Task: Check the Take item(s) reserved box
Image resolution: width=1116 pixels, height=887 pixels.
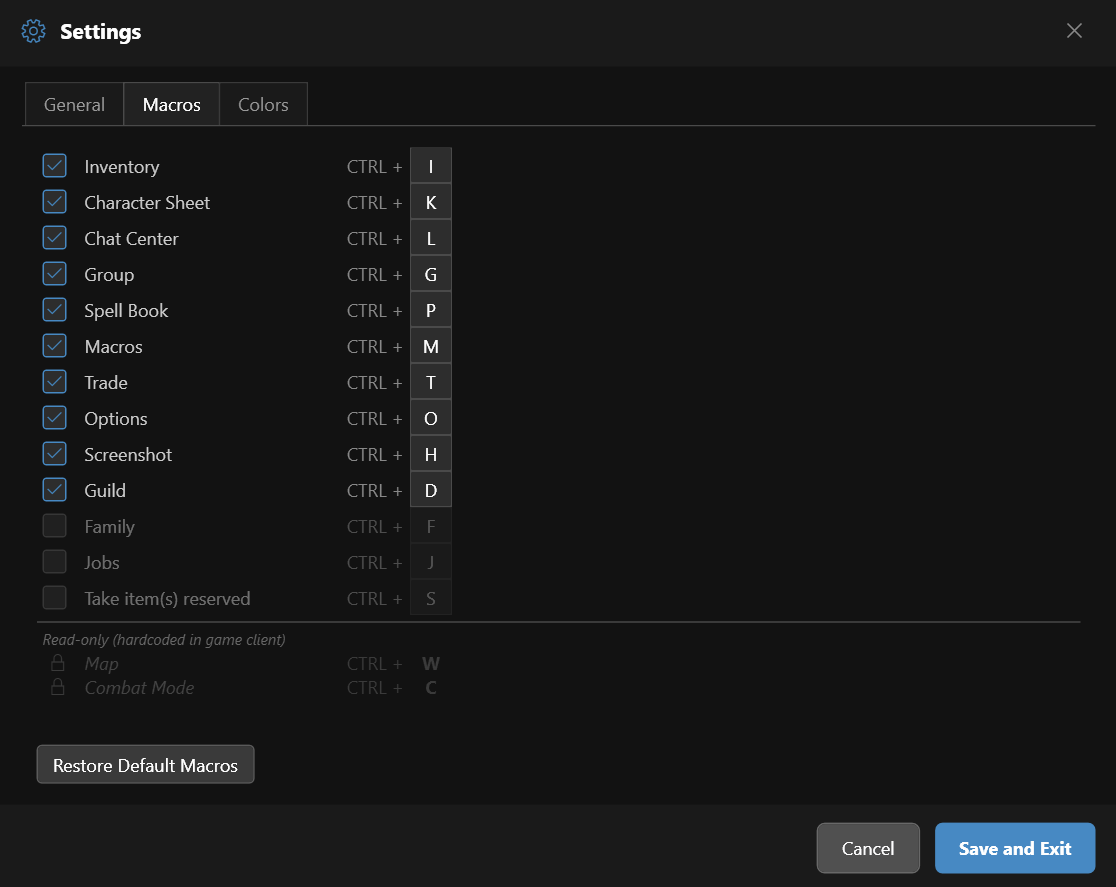Action: 55,598
